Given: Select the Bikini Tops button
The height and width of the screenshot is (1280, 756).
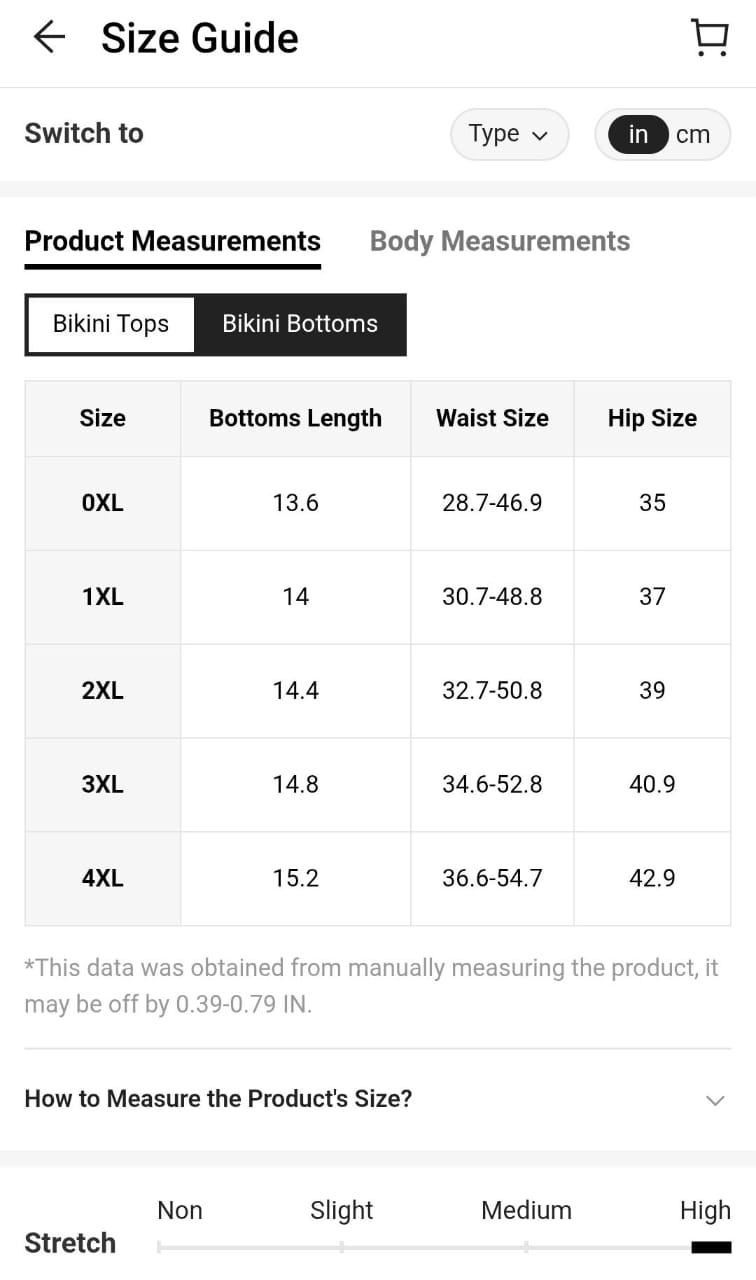Looking at the screenshot, I should (x=111, y=324).
